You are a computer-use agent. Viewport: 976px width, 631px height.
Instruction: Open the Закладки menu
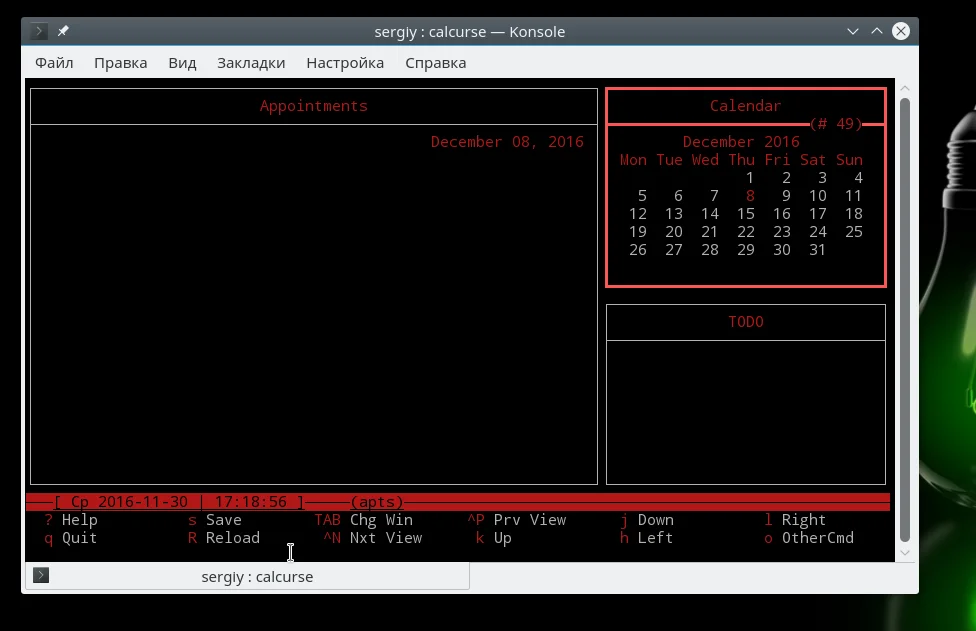coord(251,63)
